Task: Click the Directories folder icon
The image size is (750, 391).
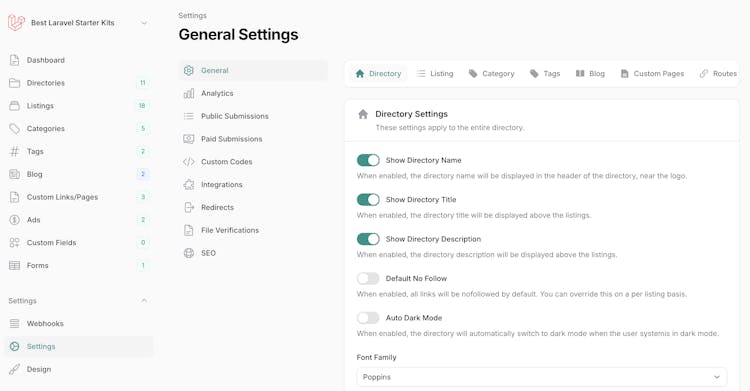Action: [x=15, y=83]
